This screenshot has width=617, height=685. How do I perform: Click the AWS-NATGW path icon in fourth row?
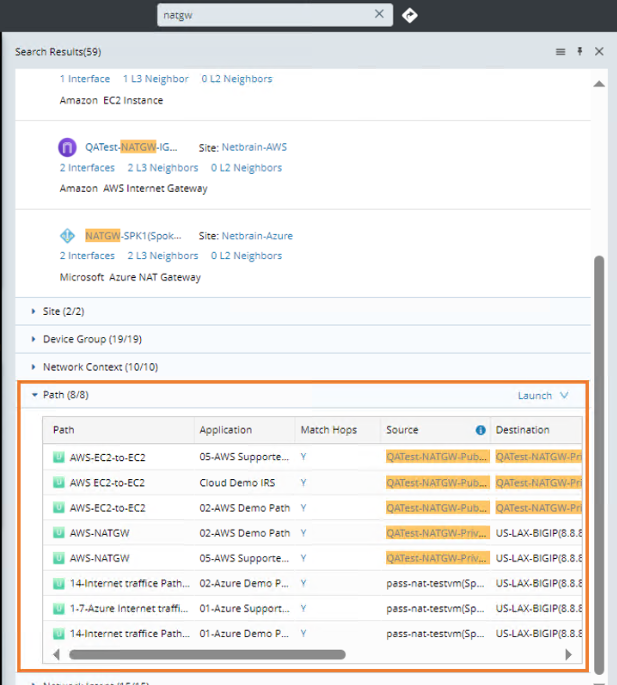pos(58,533)
